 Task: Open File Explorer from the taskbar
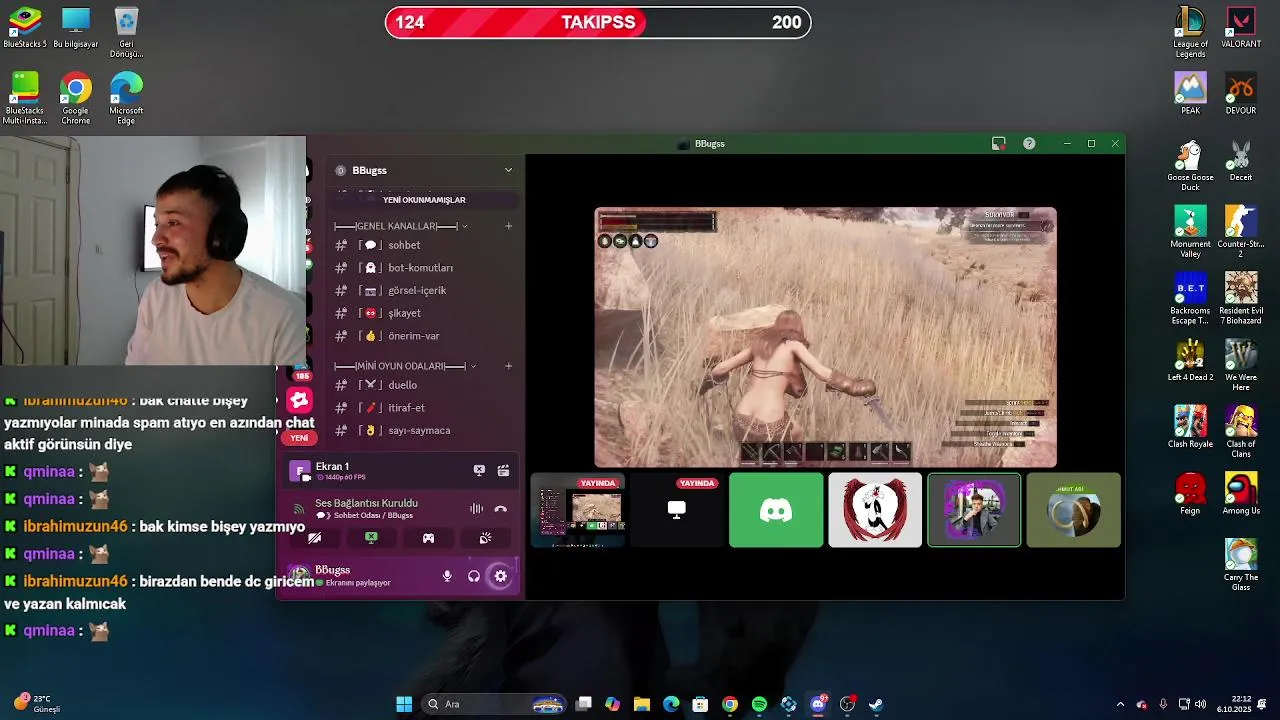642,704
